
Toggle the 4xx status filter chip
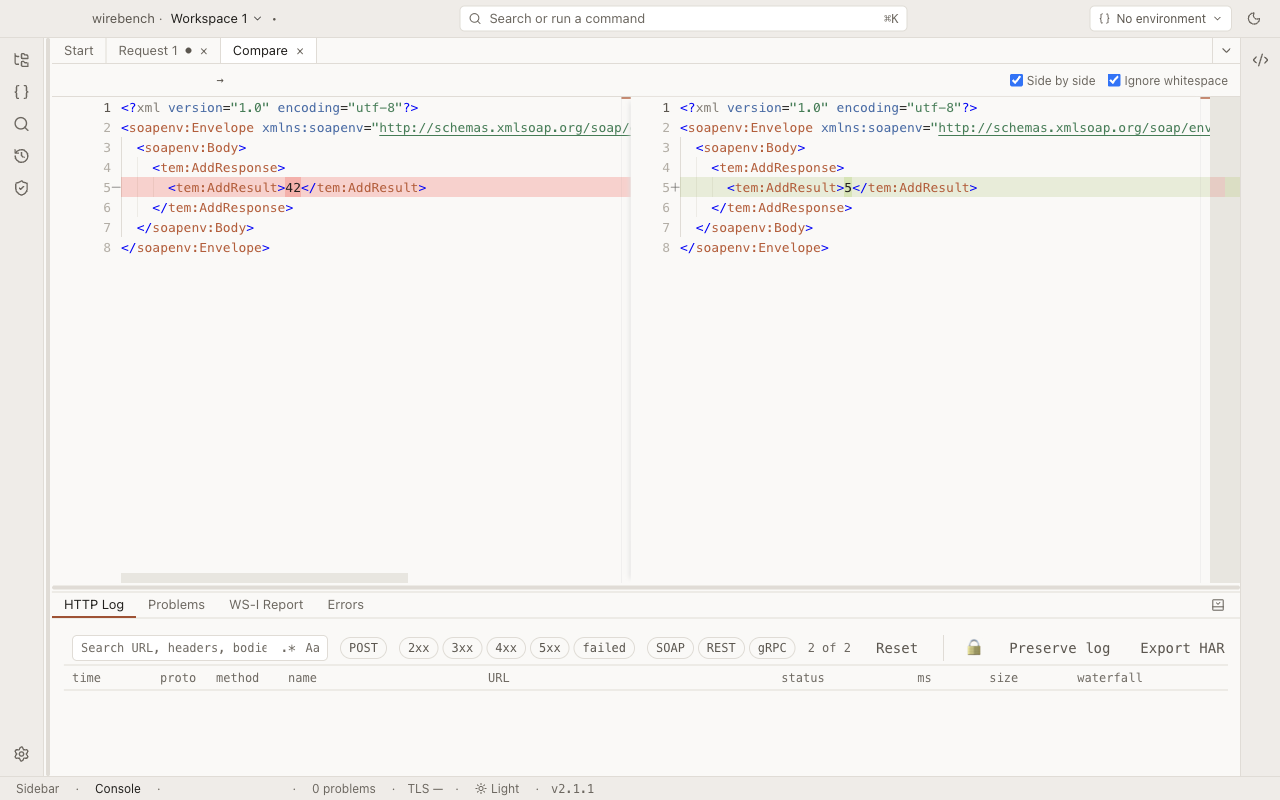point(506,648)
